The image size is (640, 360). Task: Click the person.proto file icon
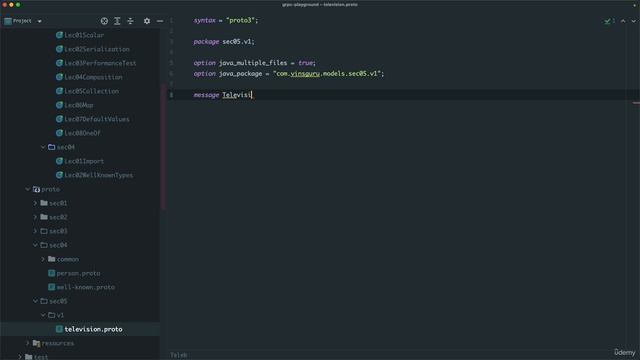51,273
